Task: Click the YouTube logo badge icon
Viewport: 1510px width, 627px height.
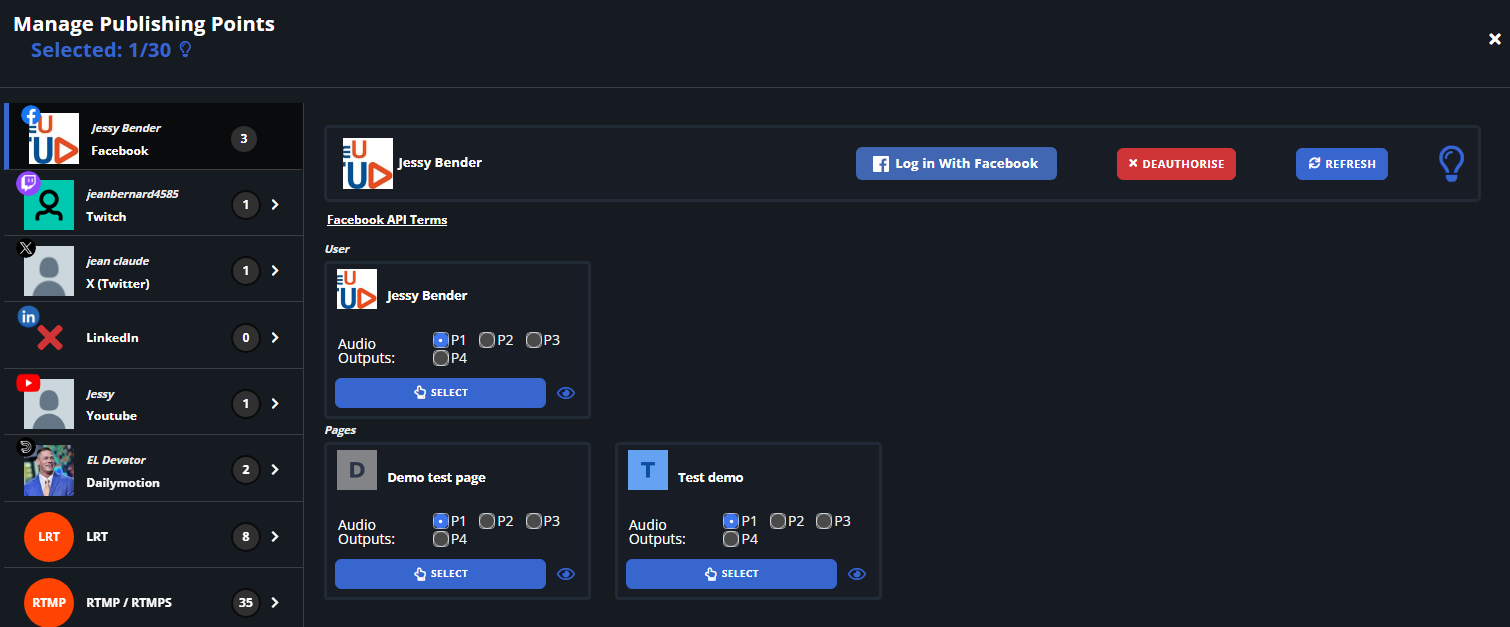Action: point(28,383)
